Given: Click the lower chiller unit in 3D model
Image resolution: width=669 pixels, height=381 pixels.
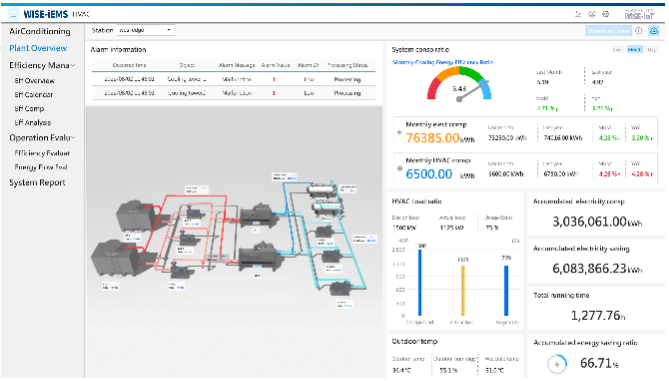Looking at the screenshot, I should coord(260,256).
